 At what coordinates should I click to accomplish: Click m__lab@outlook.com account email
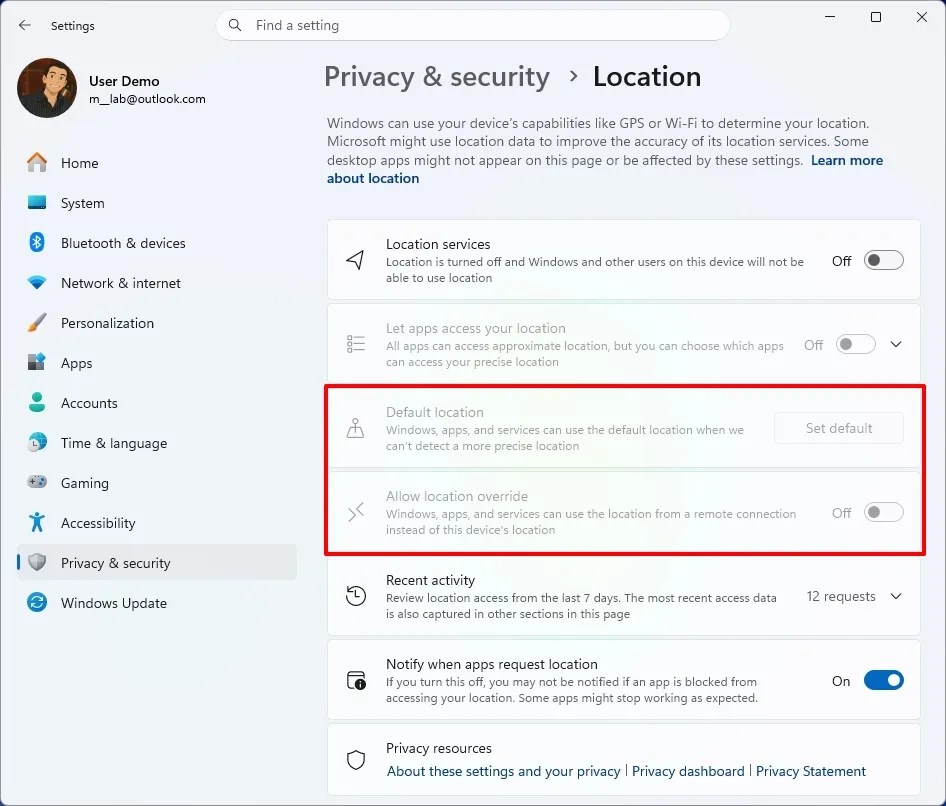(147, 99)
